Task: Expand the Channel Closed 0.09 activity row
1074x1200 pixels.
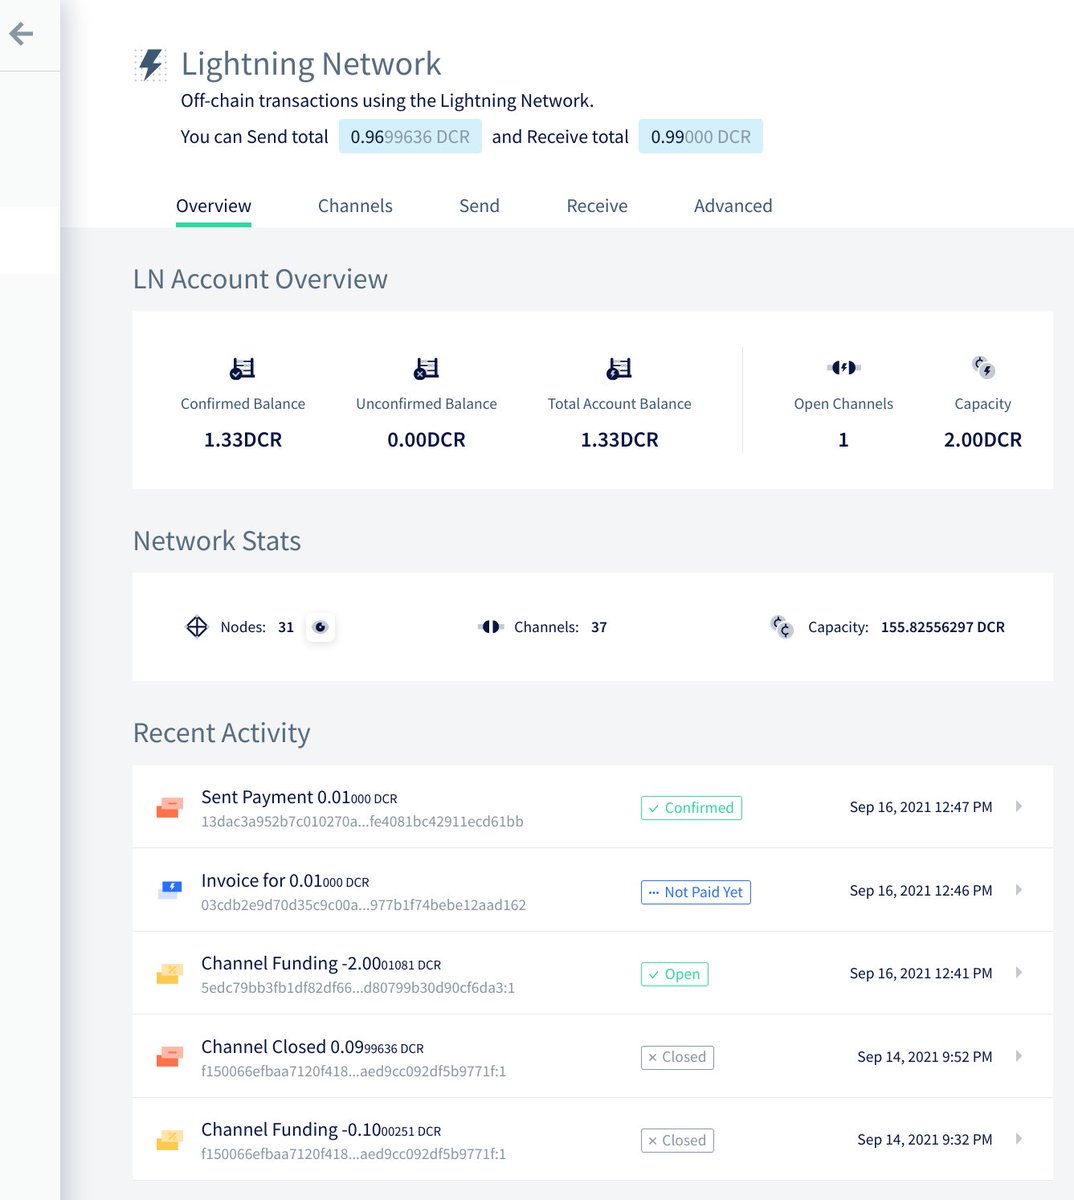Action: pyautogui.click(x=1019, y=1056)
